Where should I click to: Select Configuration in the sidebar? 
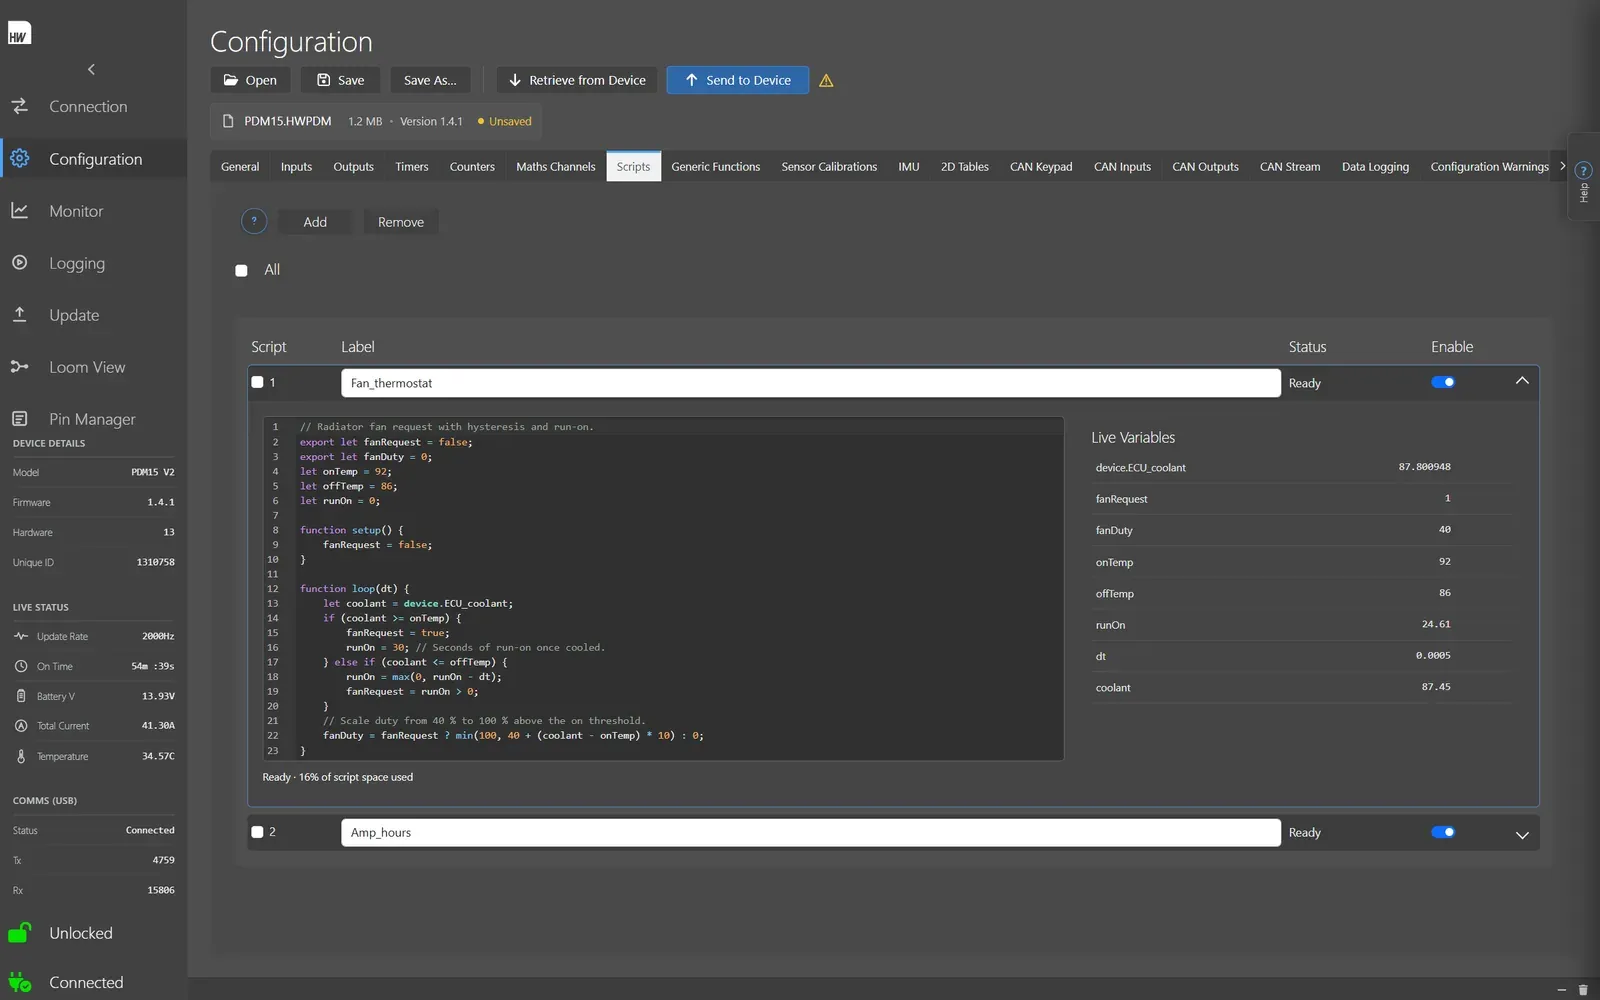pos(93,159)
